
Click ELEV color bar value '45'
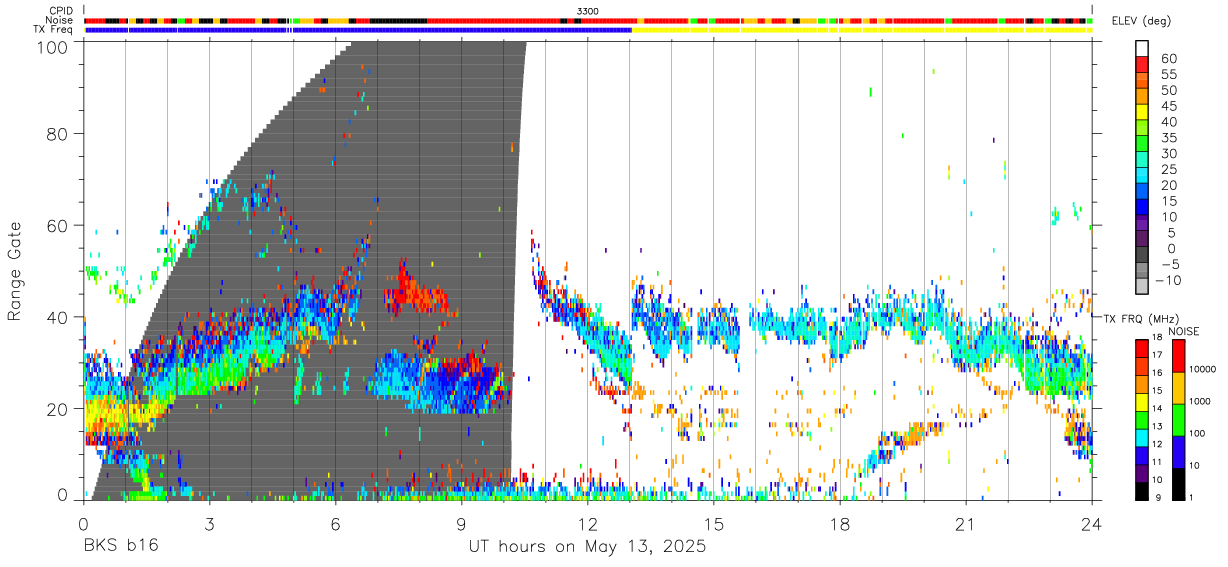pos(1167,106)
